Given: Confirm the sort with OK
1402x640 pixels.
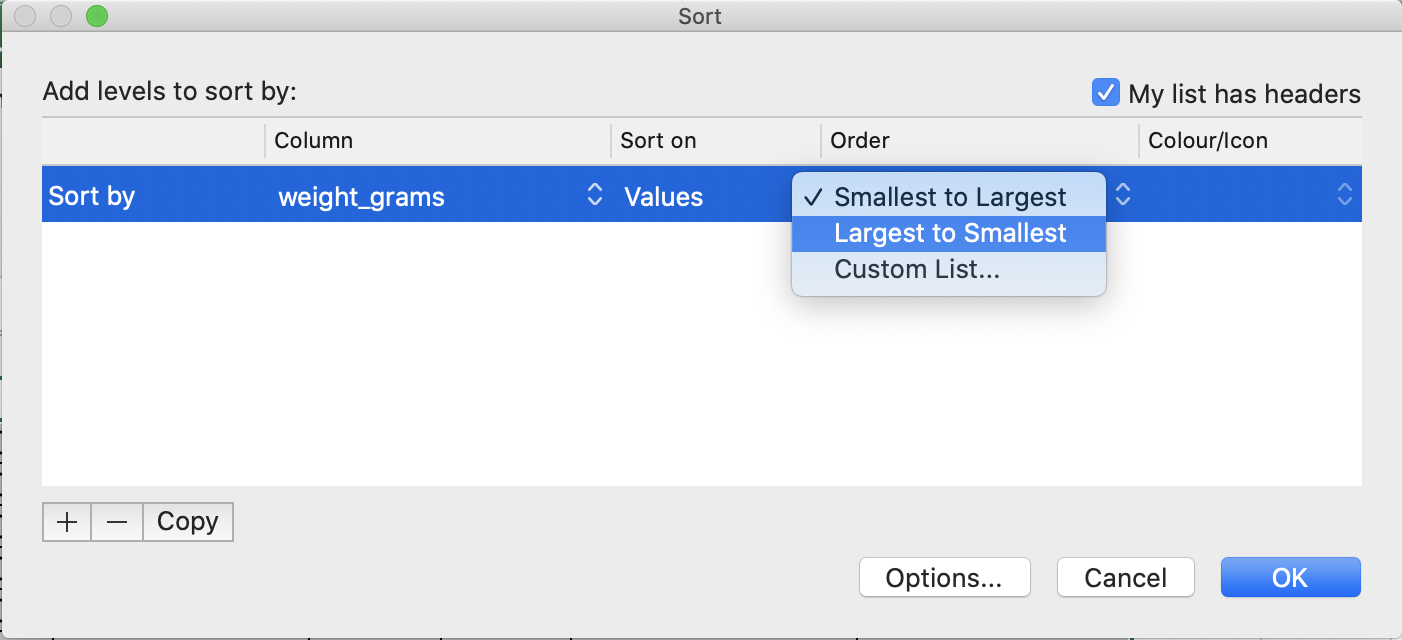Looking at the screenshot, I should pos(1290,577).
